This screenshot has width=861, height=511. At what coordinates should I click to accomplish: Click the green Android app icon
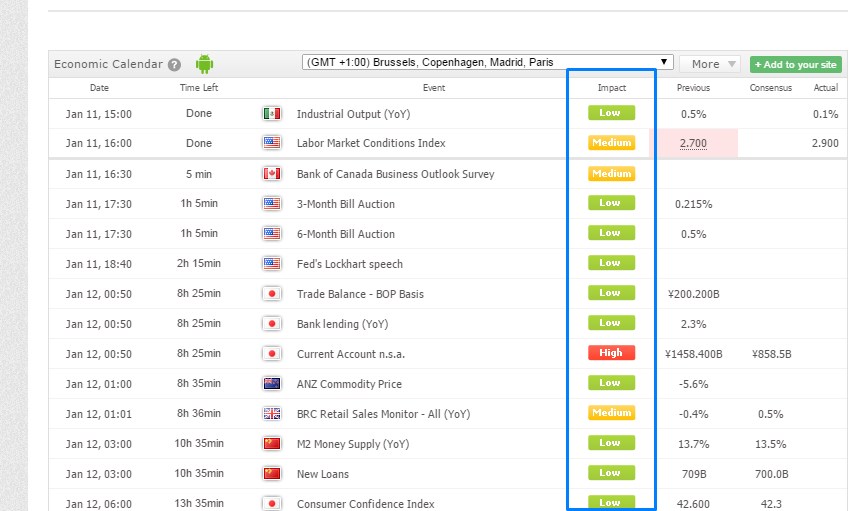[x=205, y=64]
